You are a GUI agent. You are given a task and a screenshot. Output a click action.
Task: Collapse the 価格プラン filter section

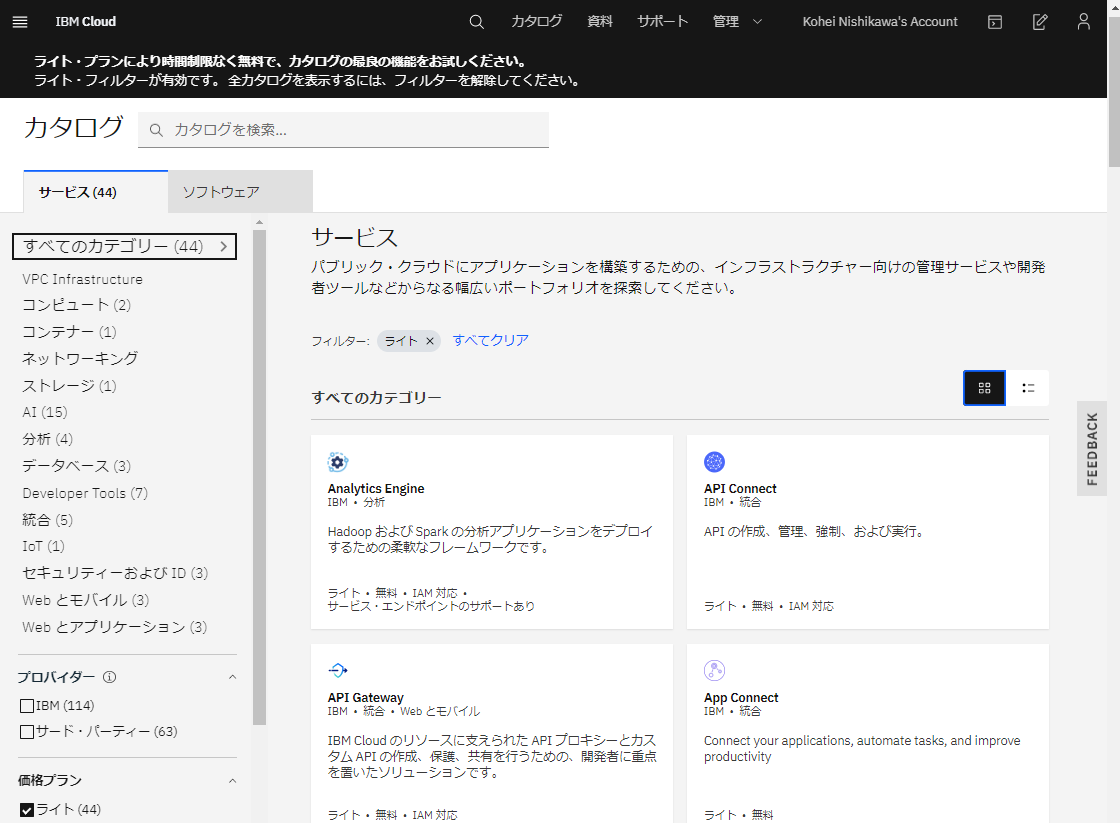point(232,780)
